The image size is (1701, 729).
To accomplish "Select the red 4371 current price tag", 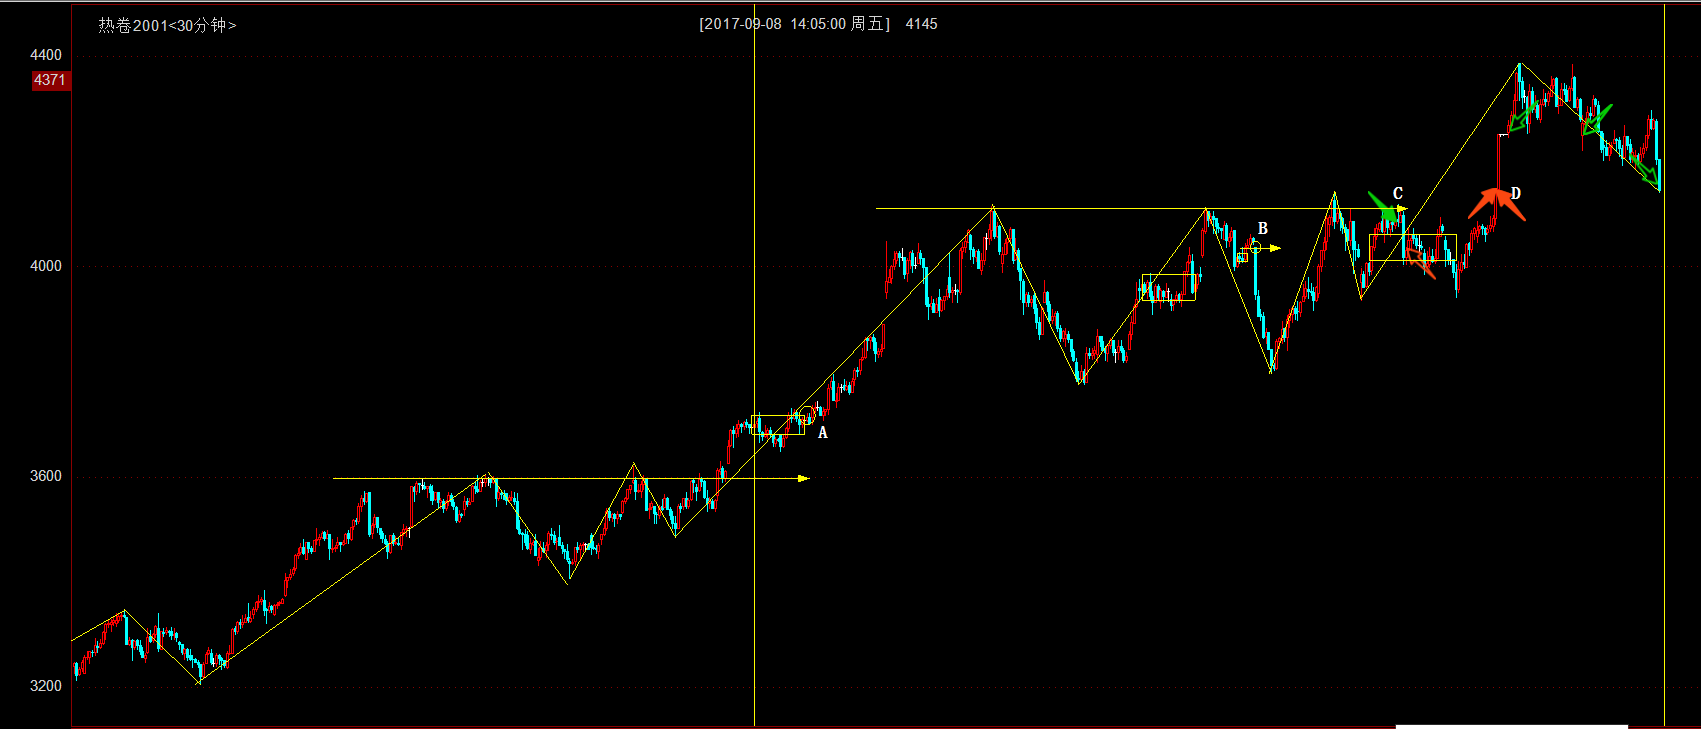I will pos(50,80).
